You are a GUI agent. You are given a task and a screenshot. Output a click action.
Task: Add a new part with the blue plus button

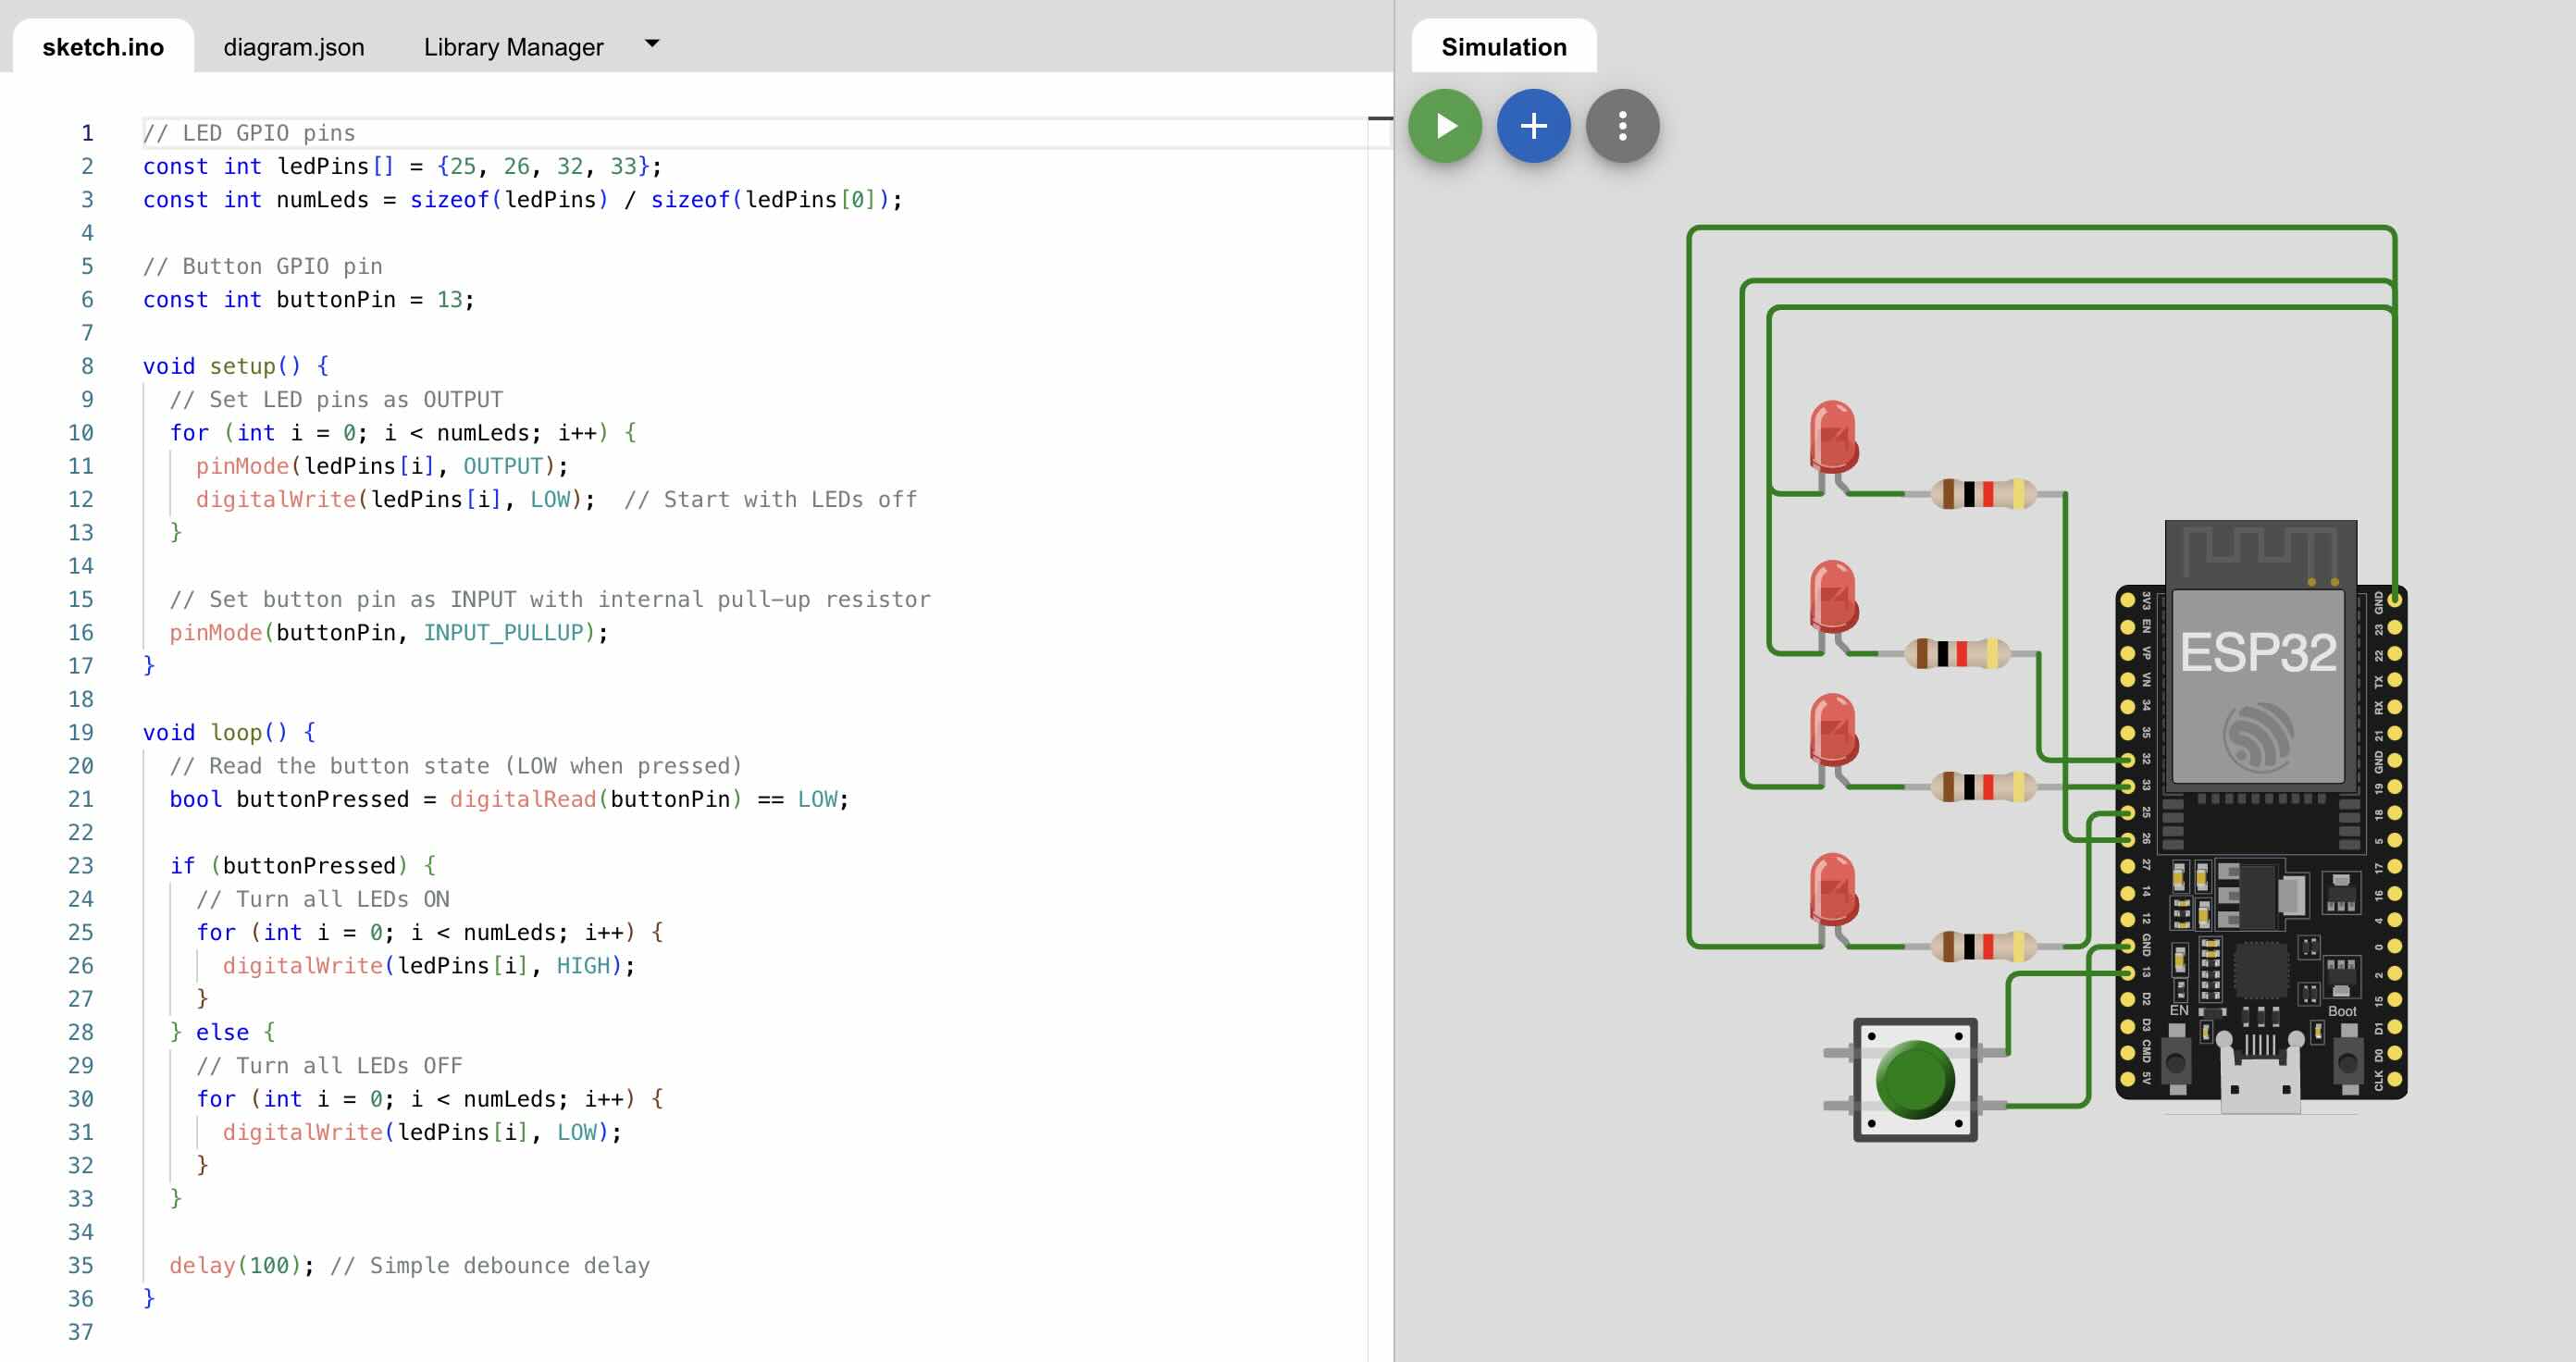pos(1533,126)
